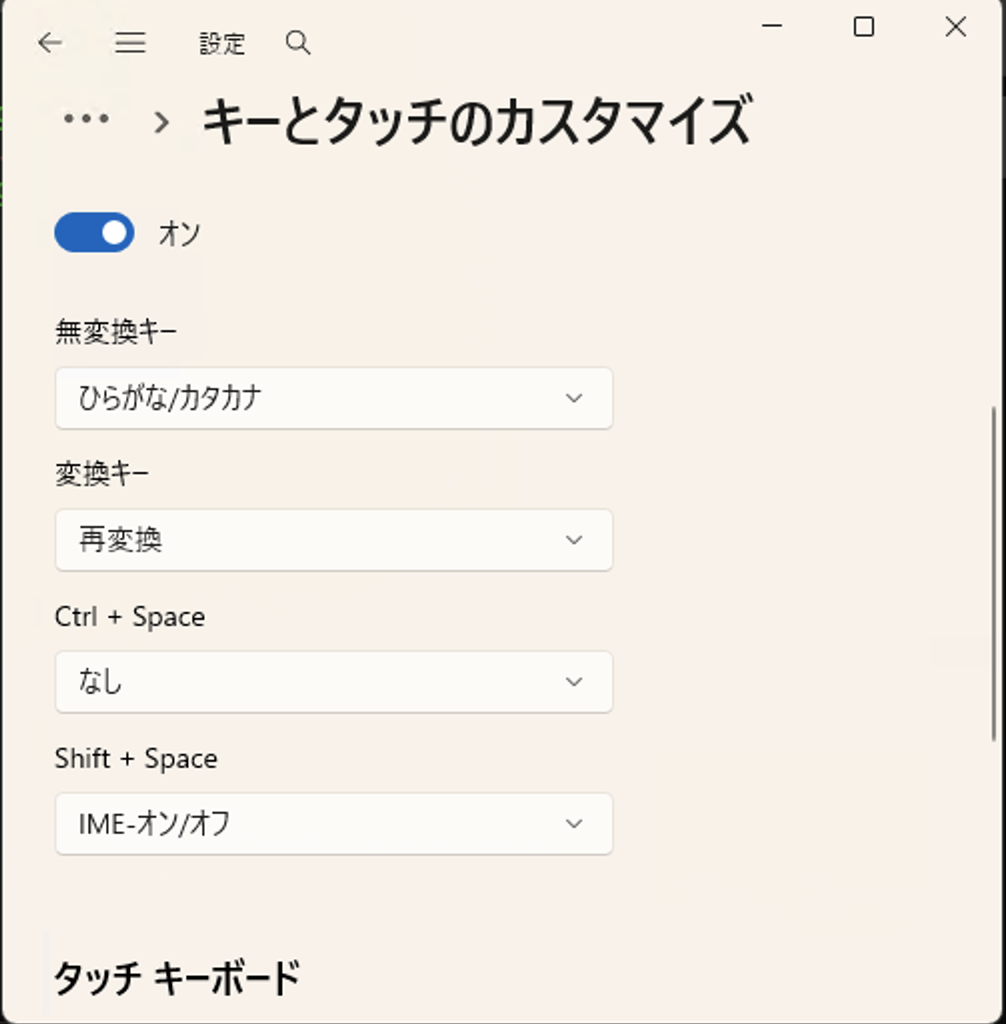This screenshot has width=1006, height=1024.
Task: Navigate back using the back arrow
Action: click(x=50, y=43)
